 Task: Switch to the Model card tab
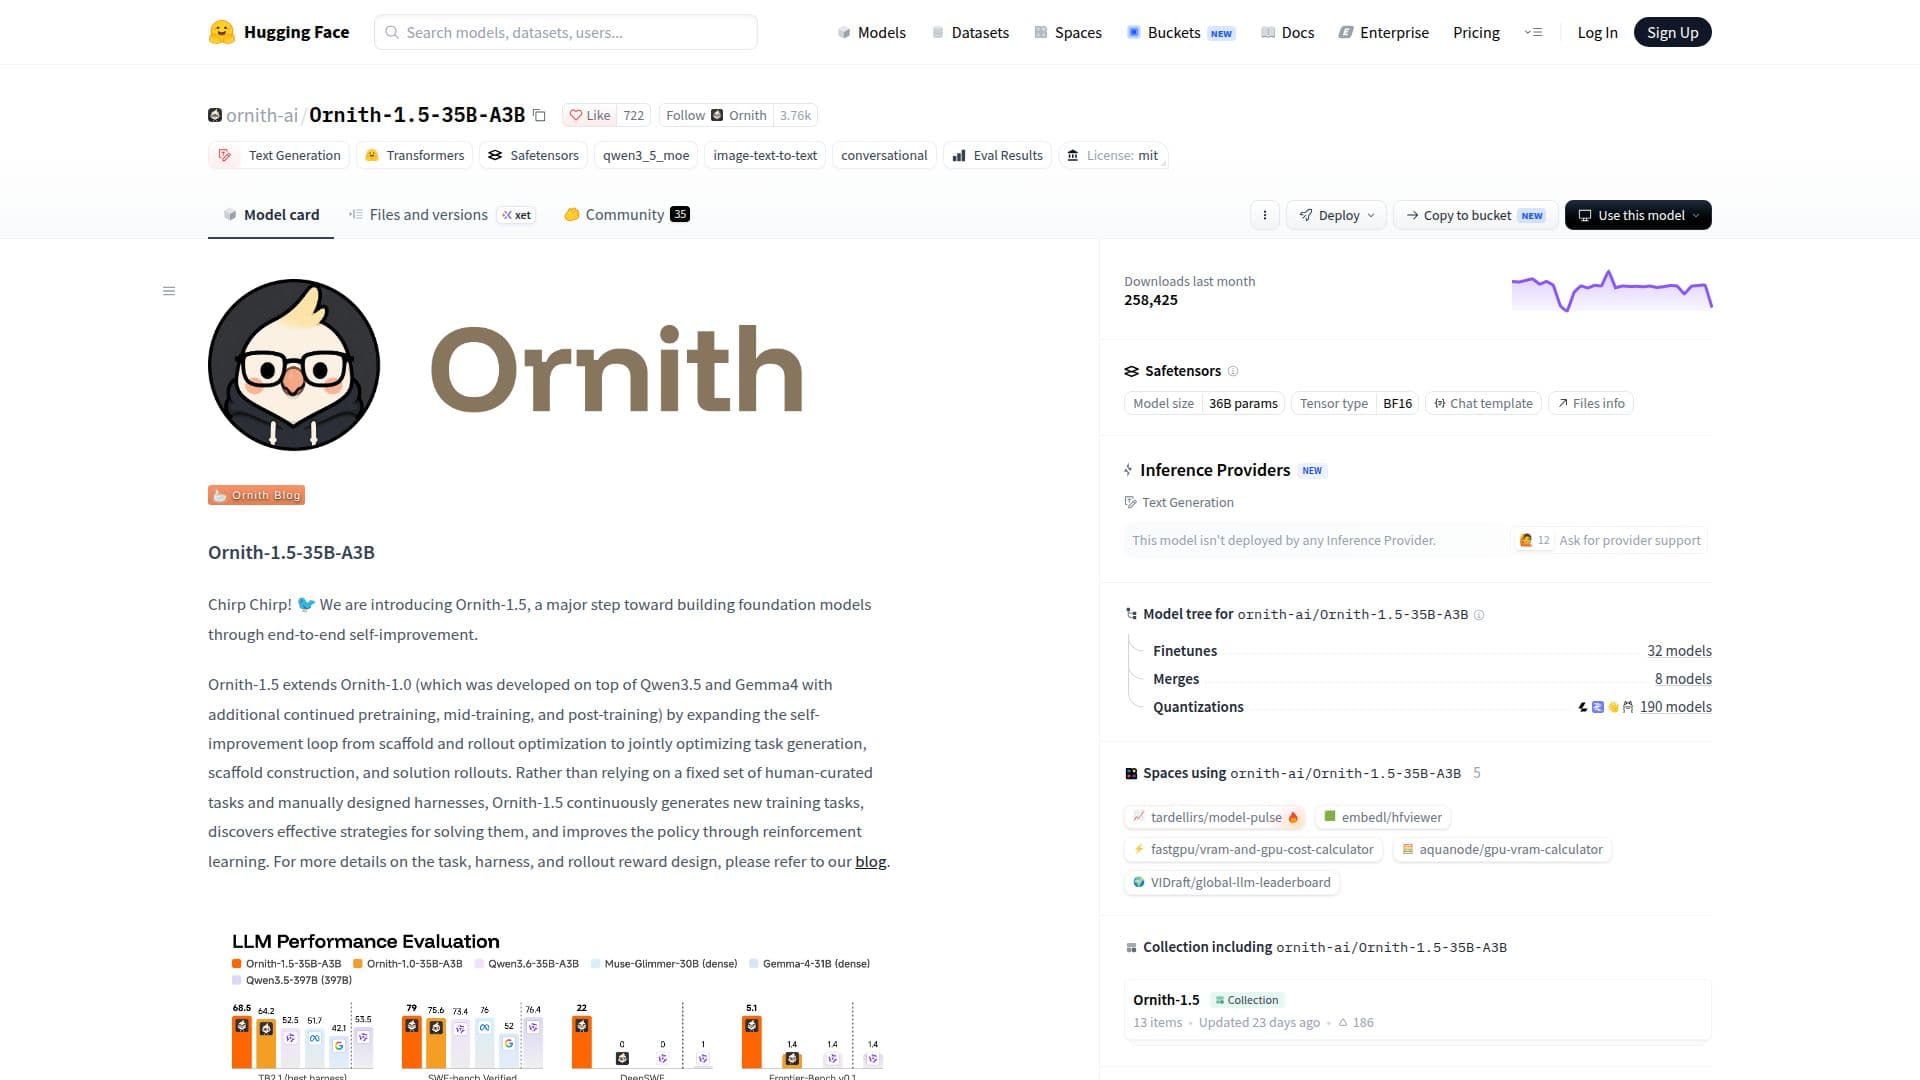tap(271, 214)
